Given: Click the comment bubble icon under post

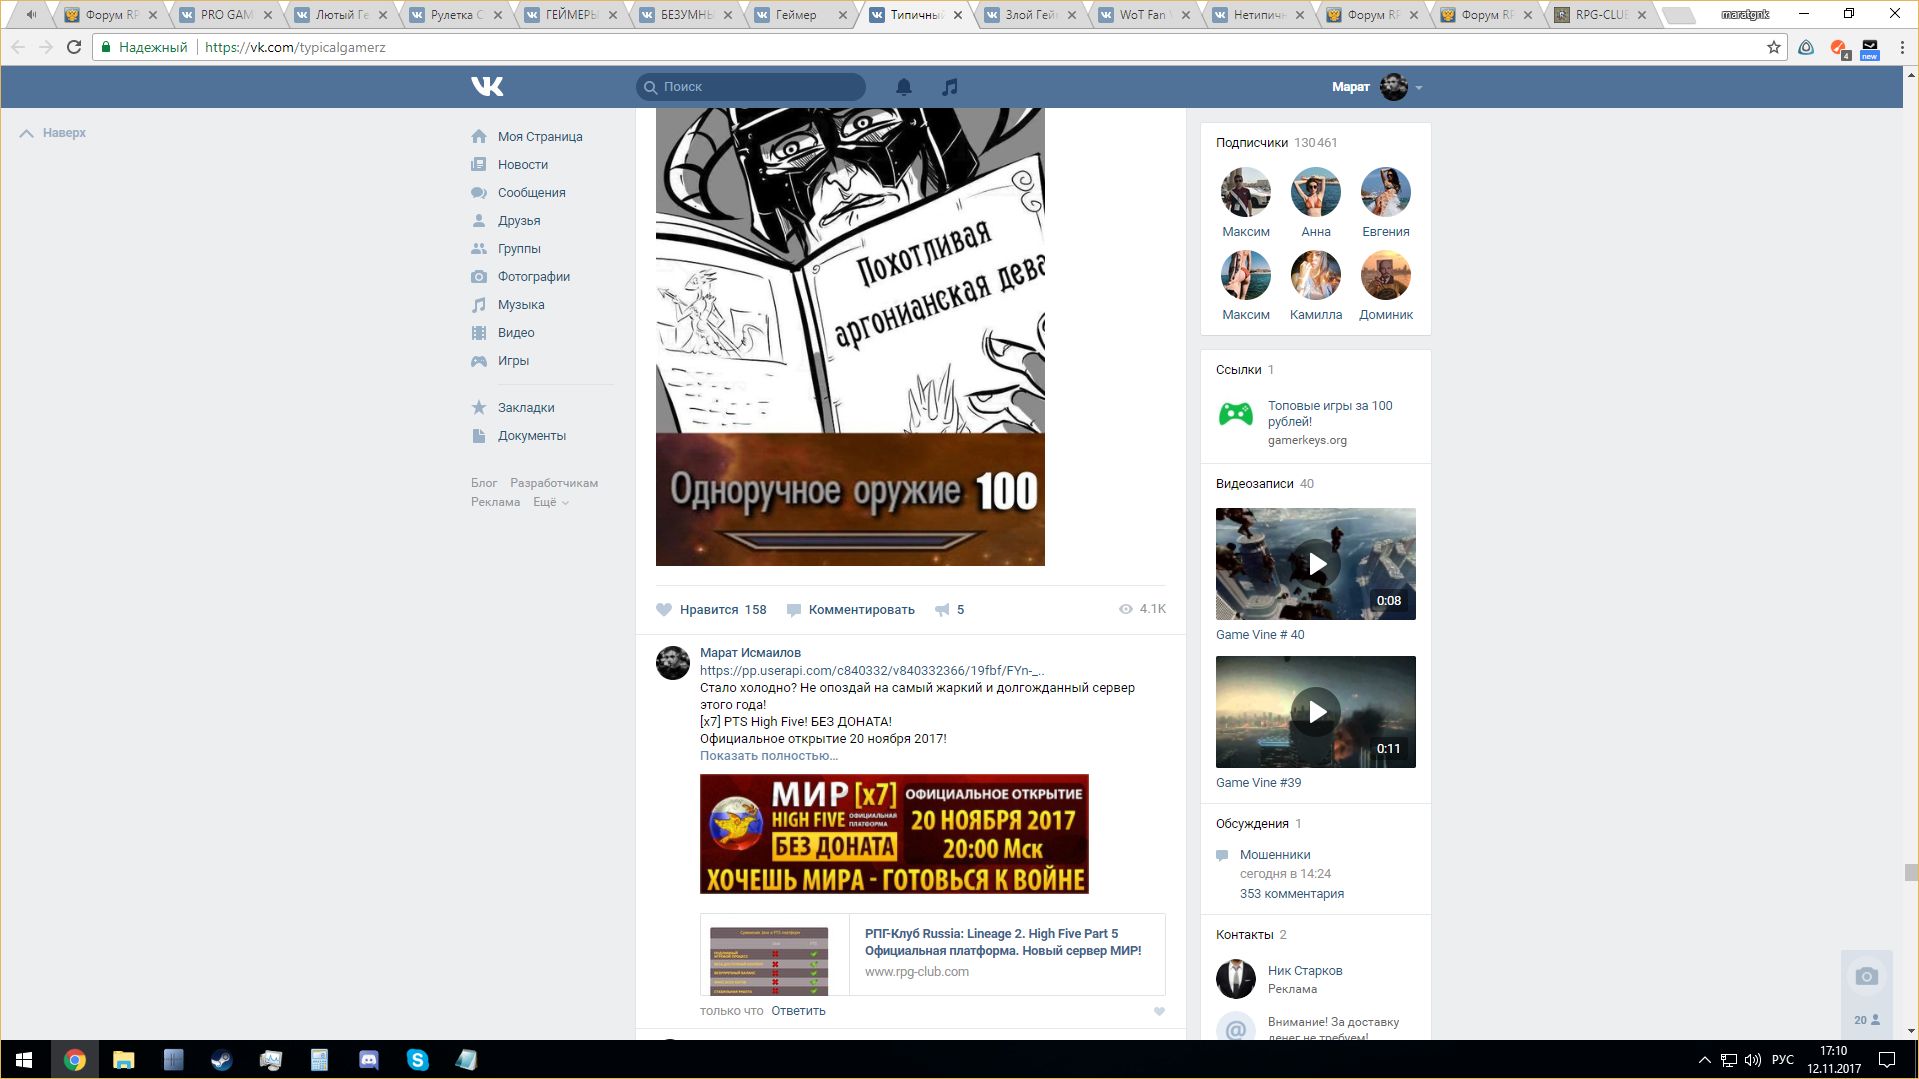Looking at the screenshot, I should click(x=794, y=610).
